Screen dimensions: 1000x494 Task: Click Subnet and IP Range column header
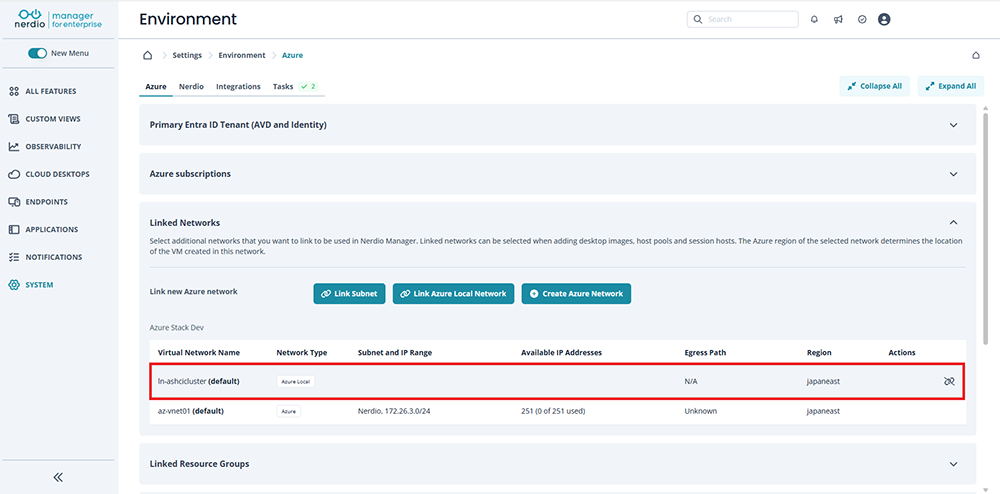[x=395, y=352]
